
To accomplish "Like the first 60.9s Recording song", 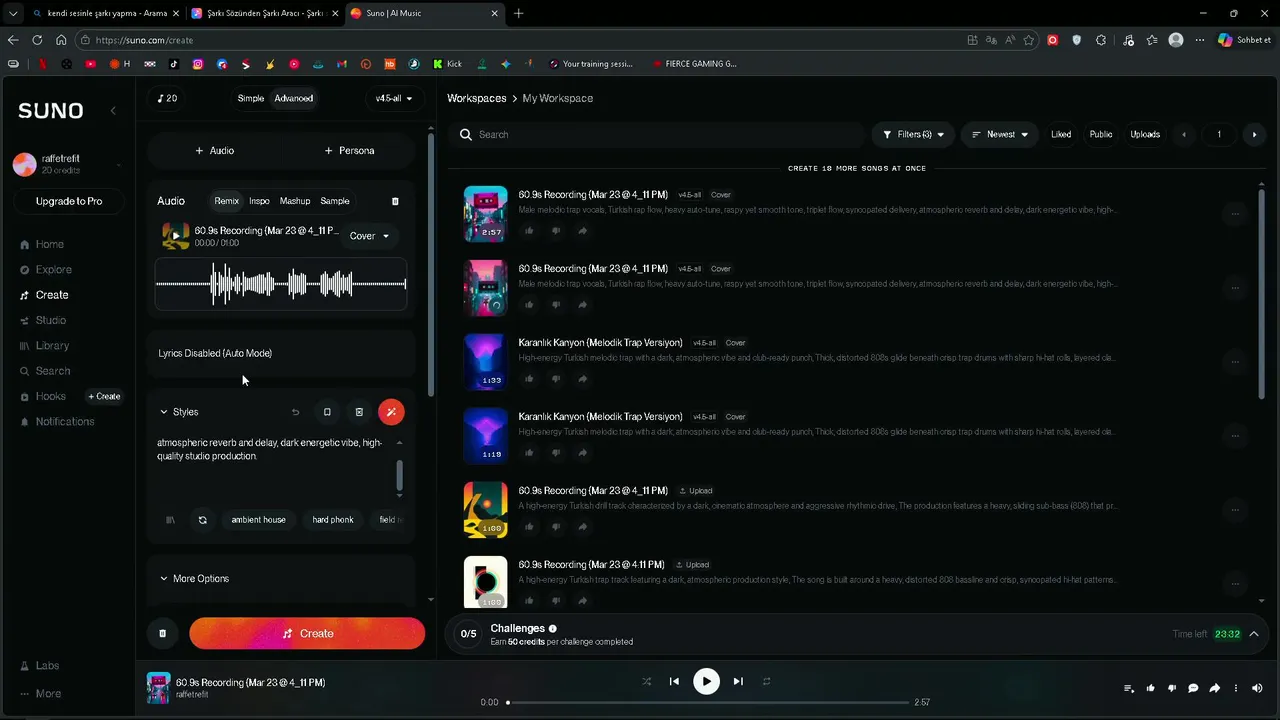I will (529, 231).
